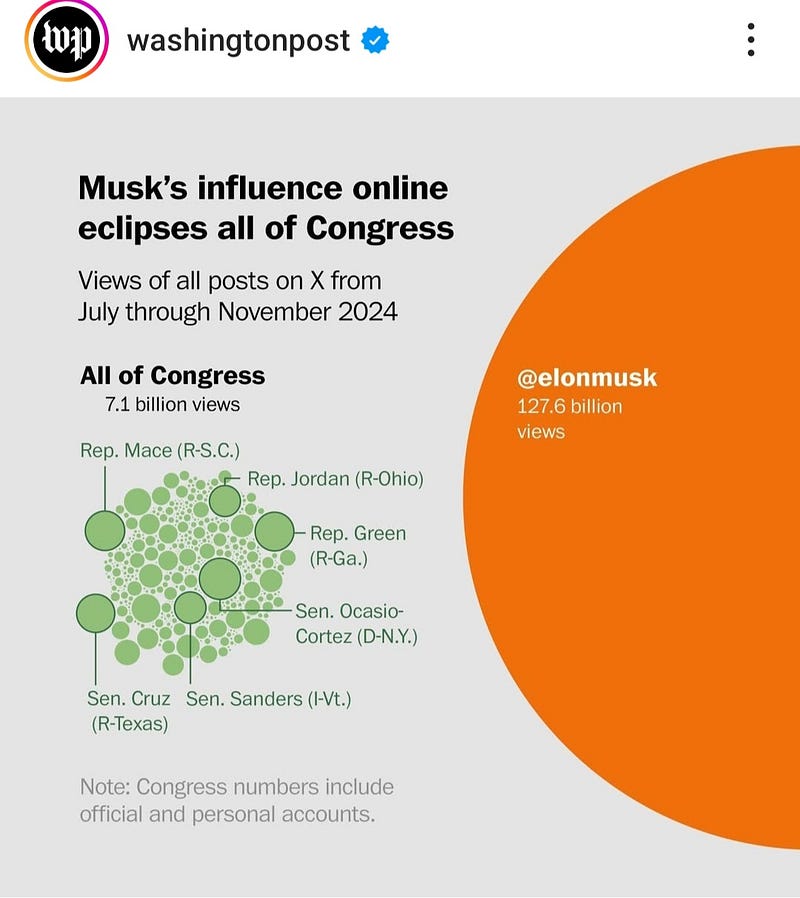Viewport: 800px width, 898px height.
Task: Click the Rep. Mace (R-S.C.) label
Action: (x=160, y=450)
